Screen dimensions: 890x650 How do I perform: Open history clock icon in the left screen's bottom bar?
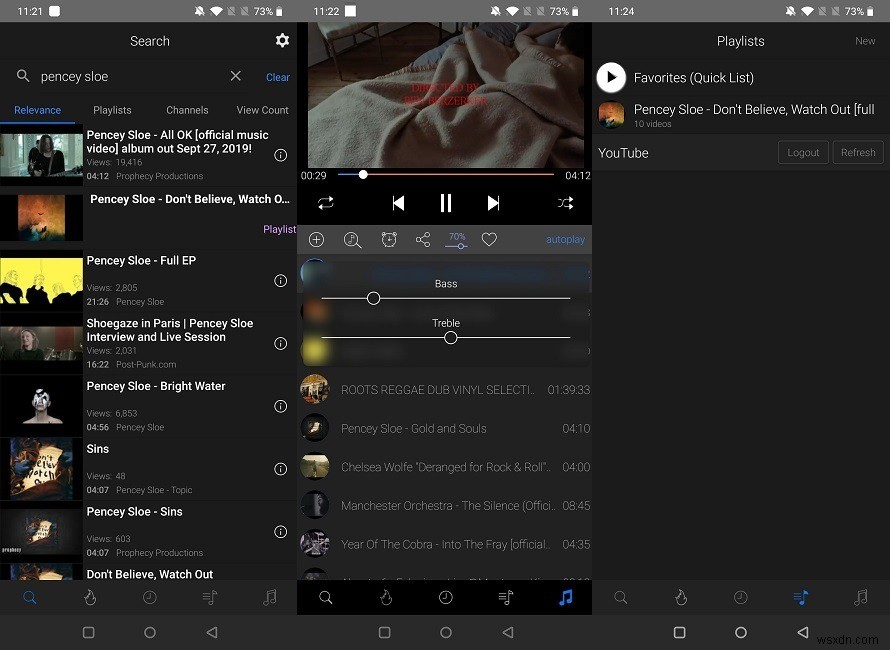pos(150,597)
